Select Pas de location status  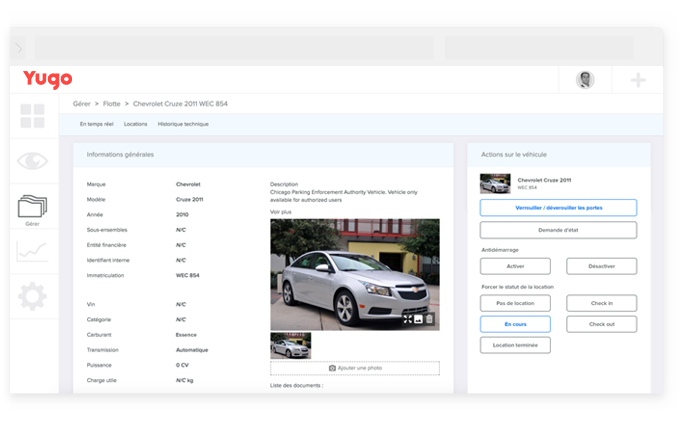(515, 303)
